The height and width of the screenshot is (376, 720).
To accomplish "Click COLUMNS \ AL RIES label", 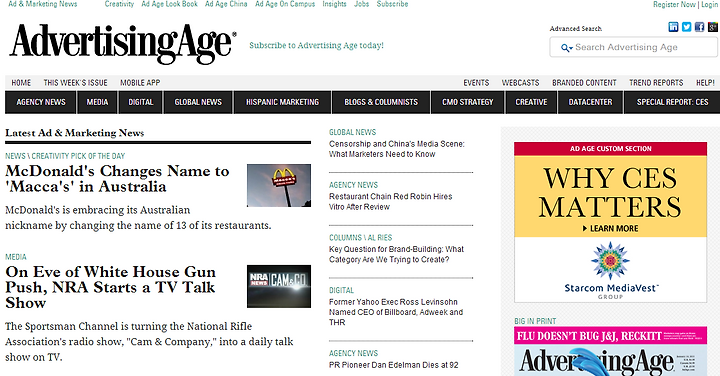I will (360, 238).
